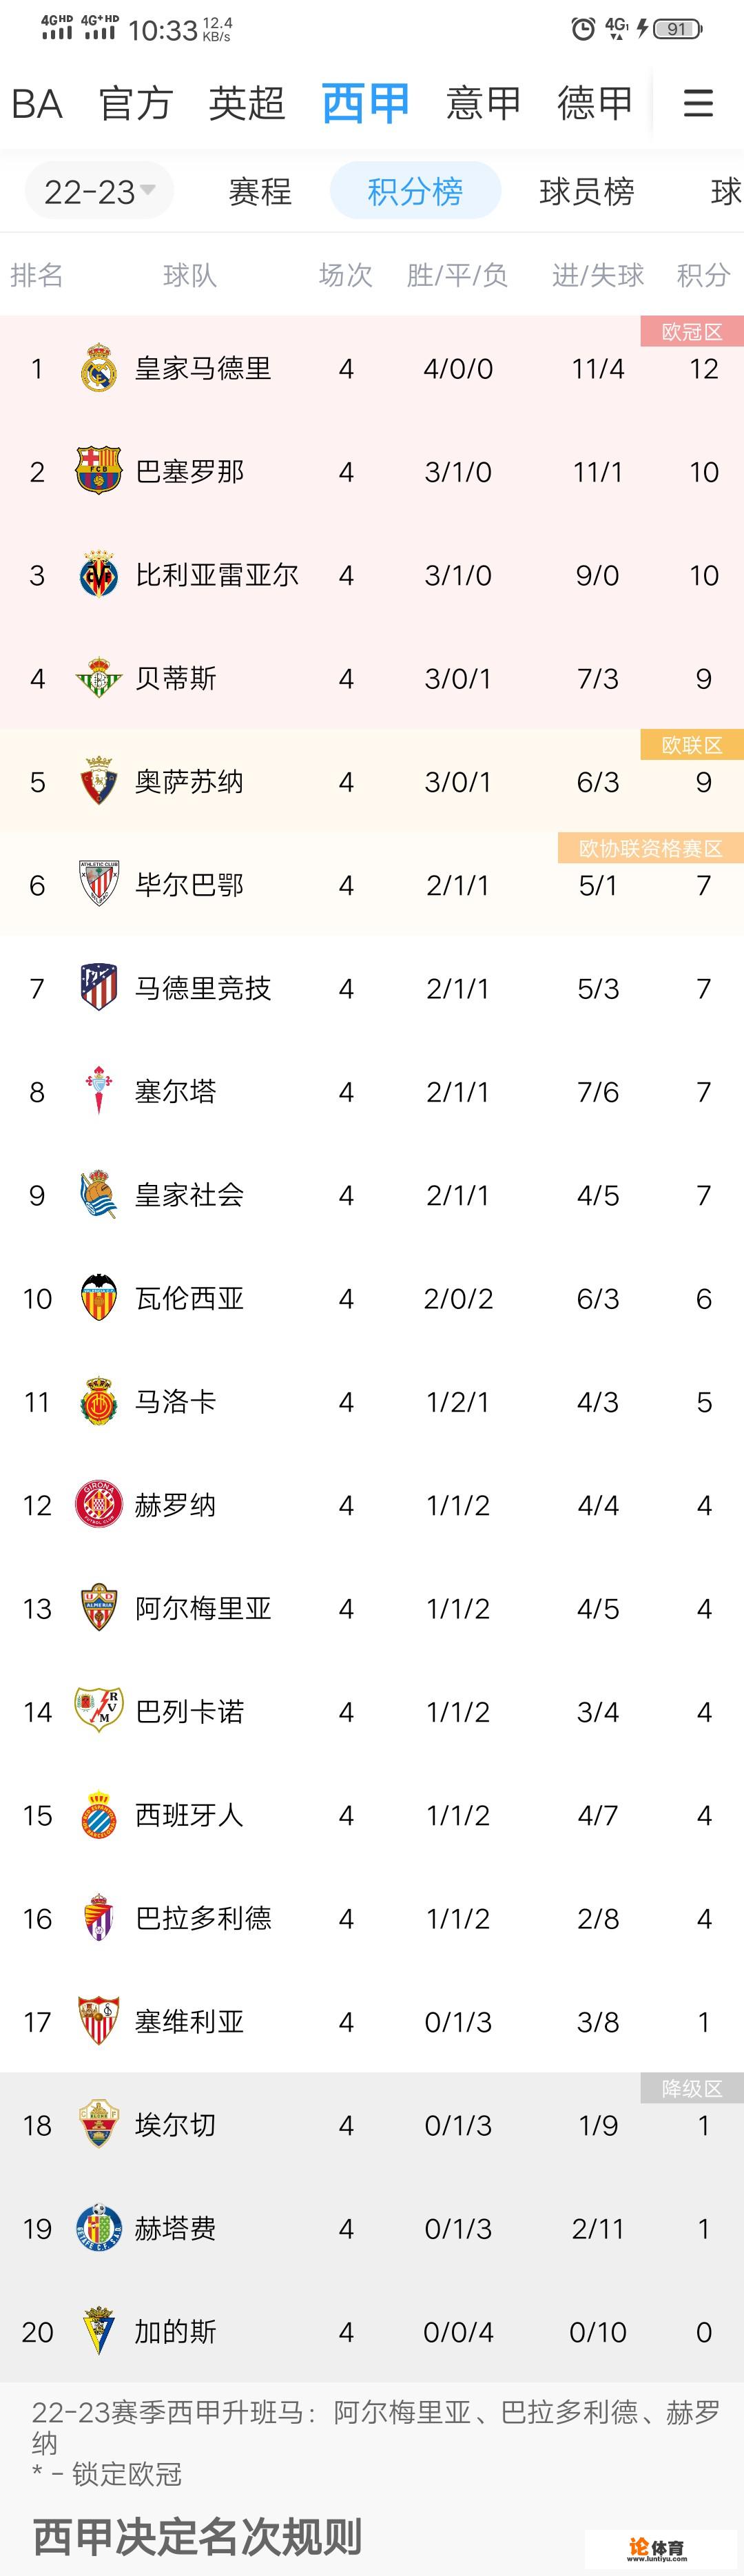Image resolution: width=744 pixels, height=2576 pixels.
Task: Click the Atlético Madrid club crest
Action: coord(98,988)
